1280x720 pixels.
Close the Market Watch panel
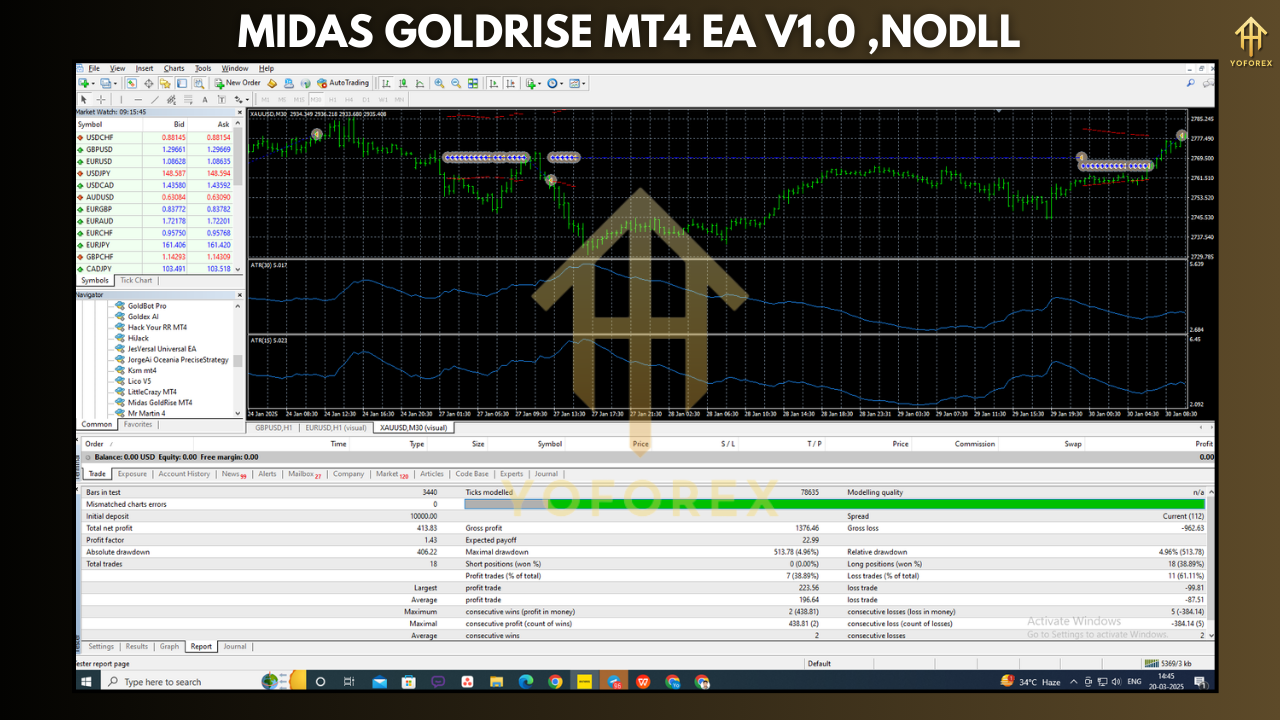(x=239, y=112)
